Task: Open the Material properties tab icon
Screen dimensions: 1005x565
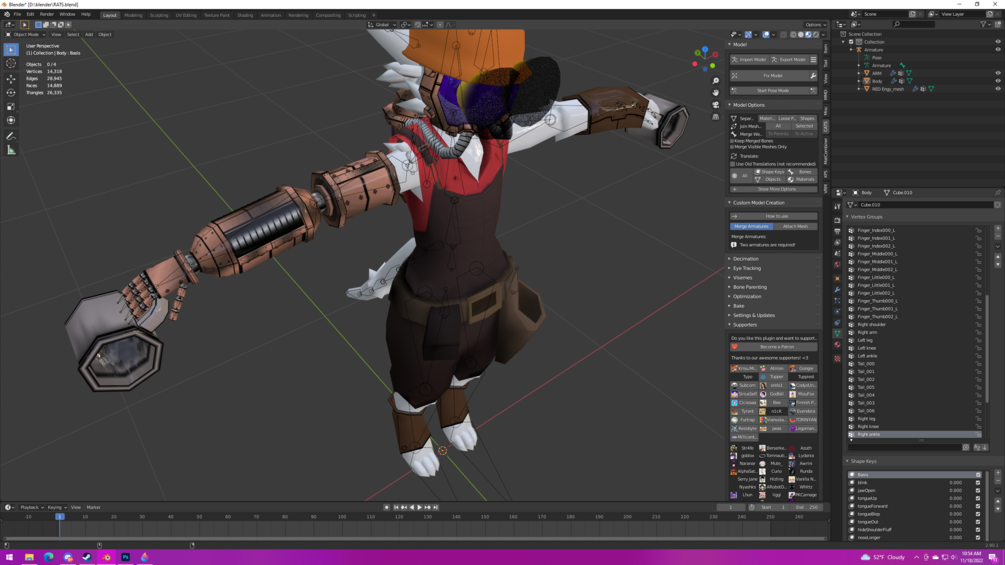Action: point(837,345)
